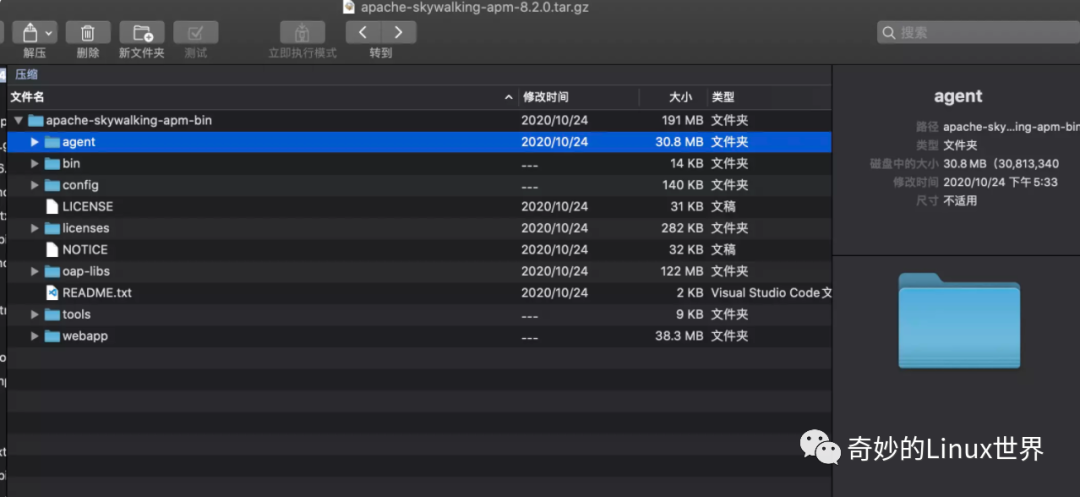The image size is (1080, 497).
Task: Expand the agent folder triangle
Action: 34,142
